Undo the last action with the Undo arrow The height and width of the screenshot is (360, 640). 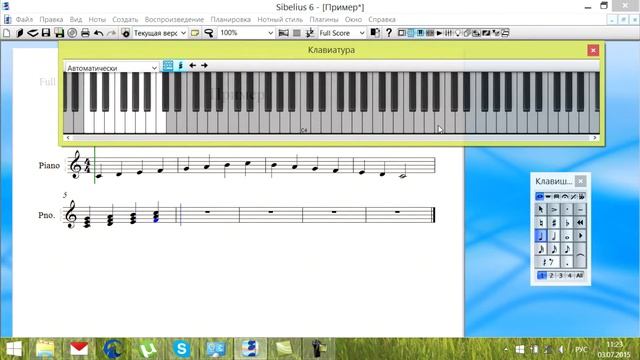[98, 33]
